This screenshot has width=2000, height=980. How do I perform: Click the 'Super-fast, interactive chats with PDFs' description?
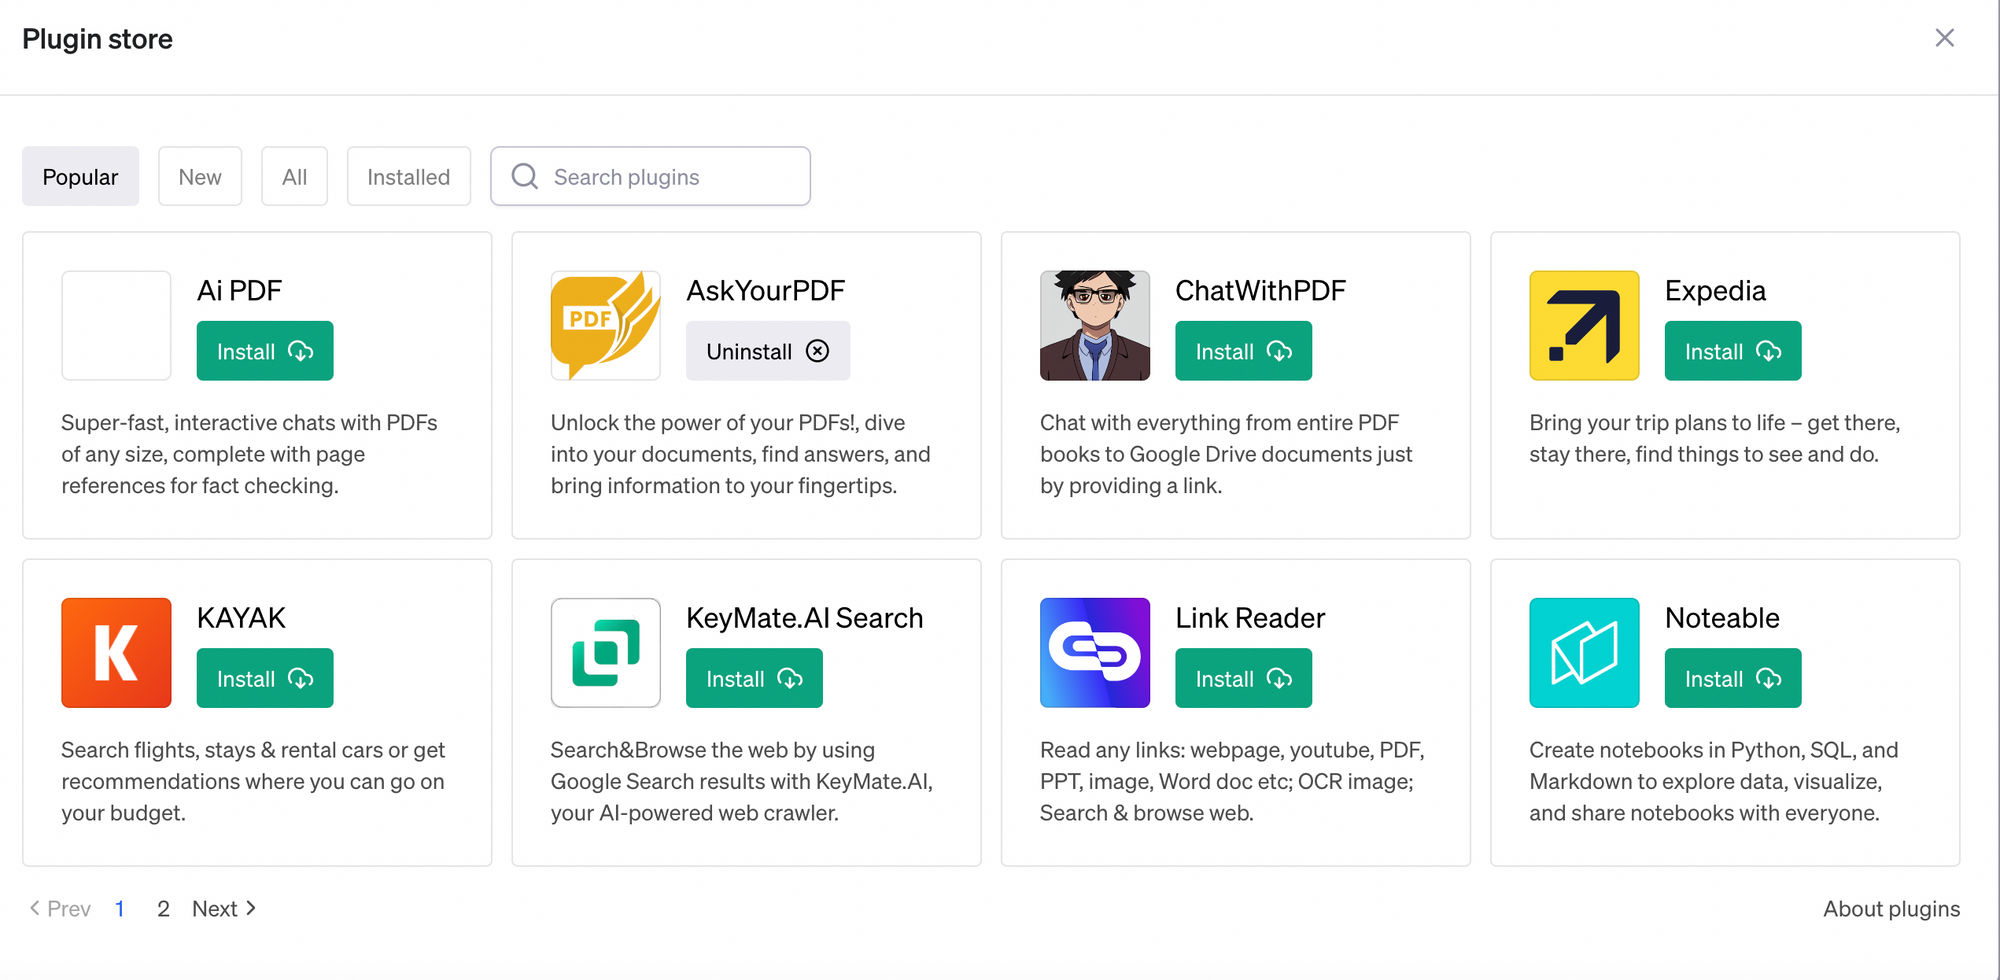249,454
